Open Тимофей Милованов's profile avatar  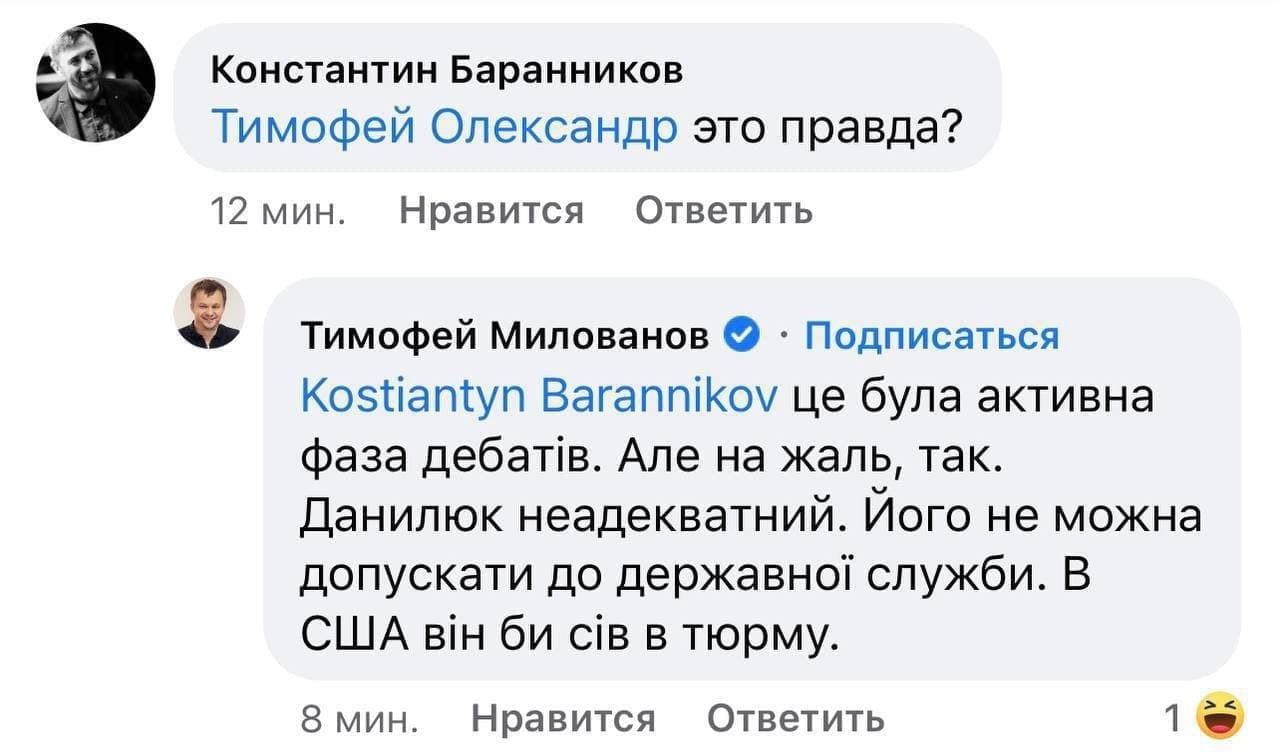209,313
